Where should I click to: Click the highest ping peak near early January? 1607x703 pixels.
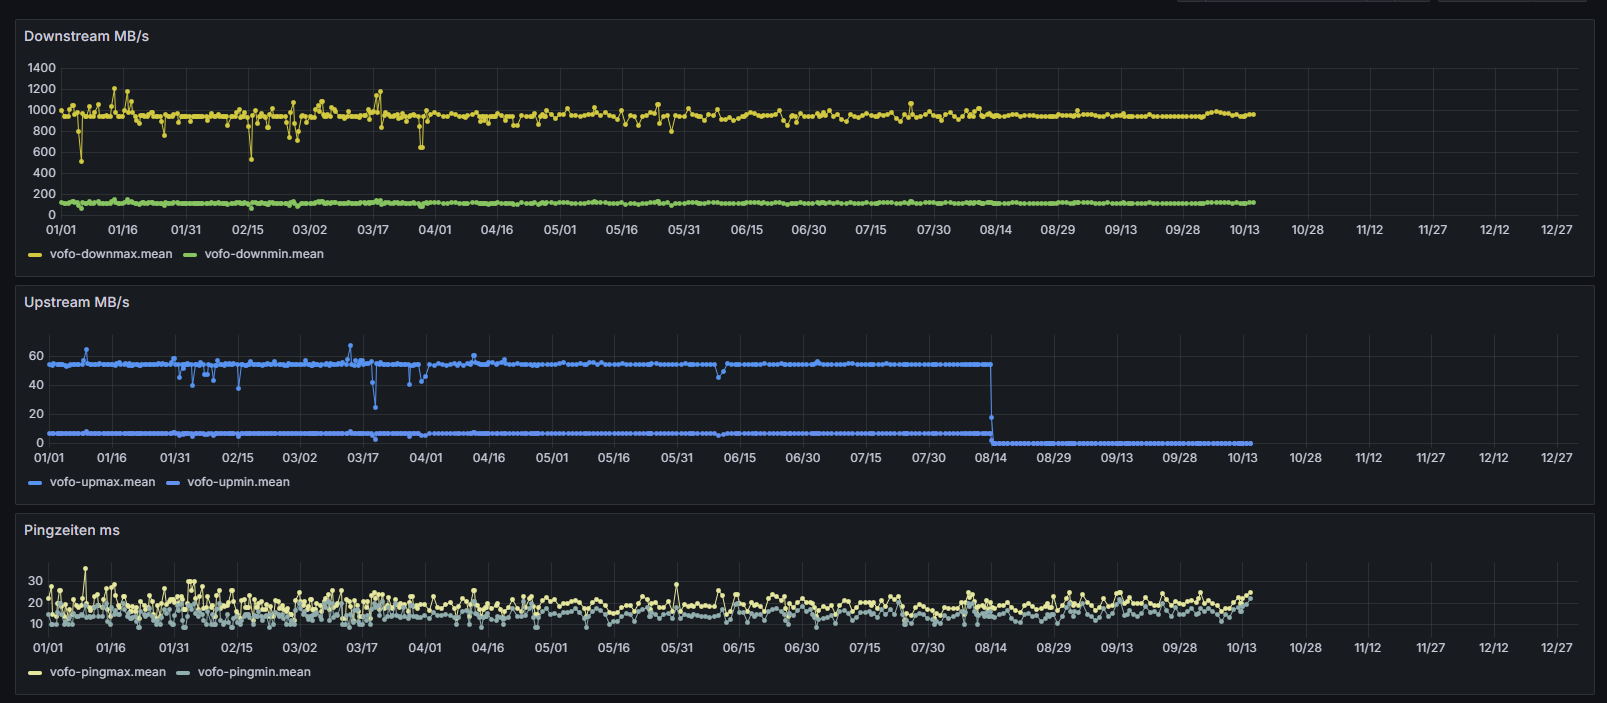(85, 568)
